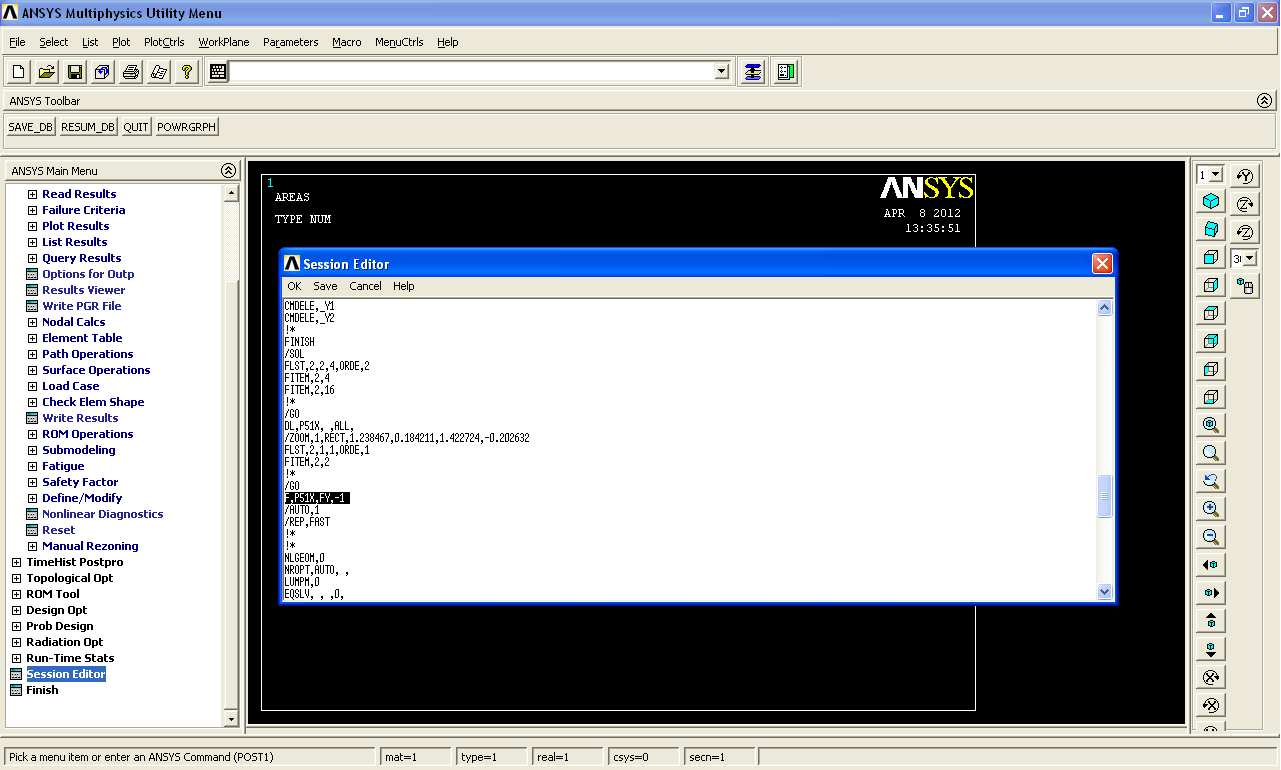Open the Pan-Zoom-Rotate cube icon
Image resolution: width=1281 pixels, height=770 pixels.
103,72
